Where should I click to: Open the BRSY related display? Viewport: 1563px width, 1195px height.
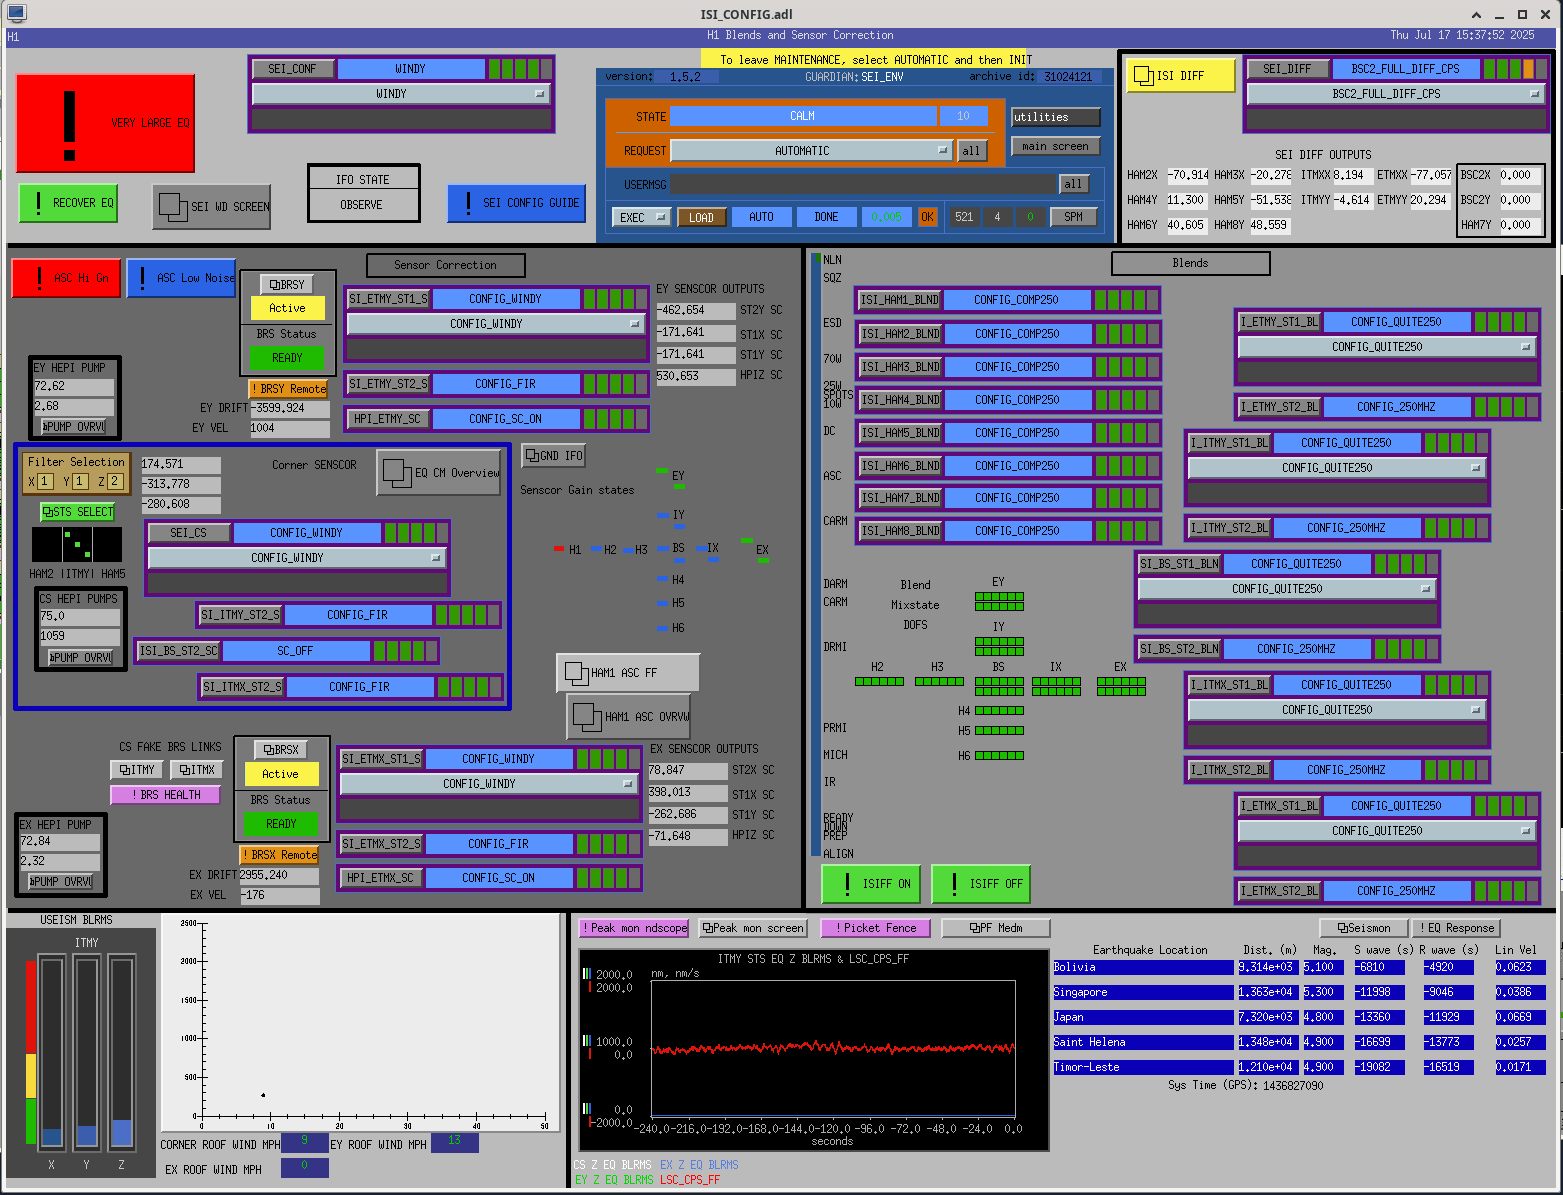[287, 284]
